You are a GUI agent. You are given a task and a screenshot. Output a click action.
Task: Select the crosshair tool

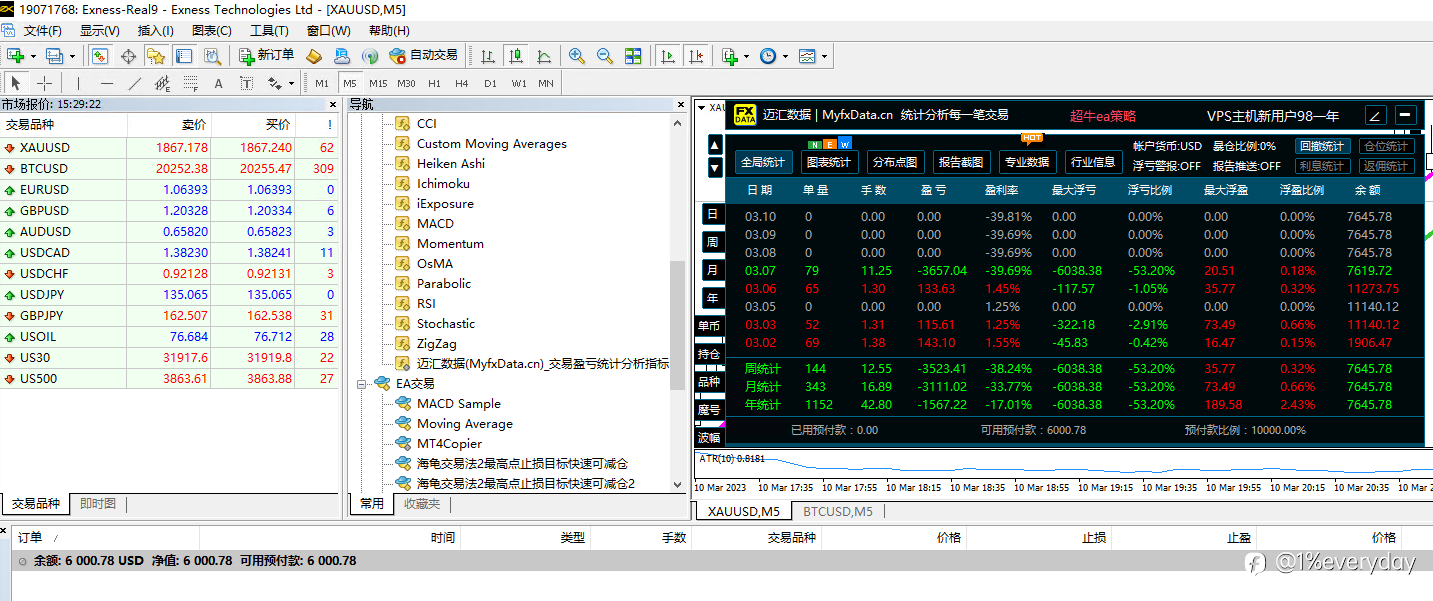coord(44,83)
